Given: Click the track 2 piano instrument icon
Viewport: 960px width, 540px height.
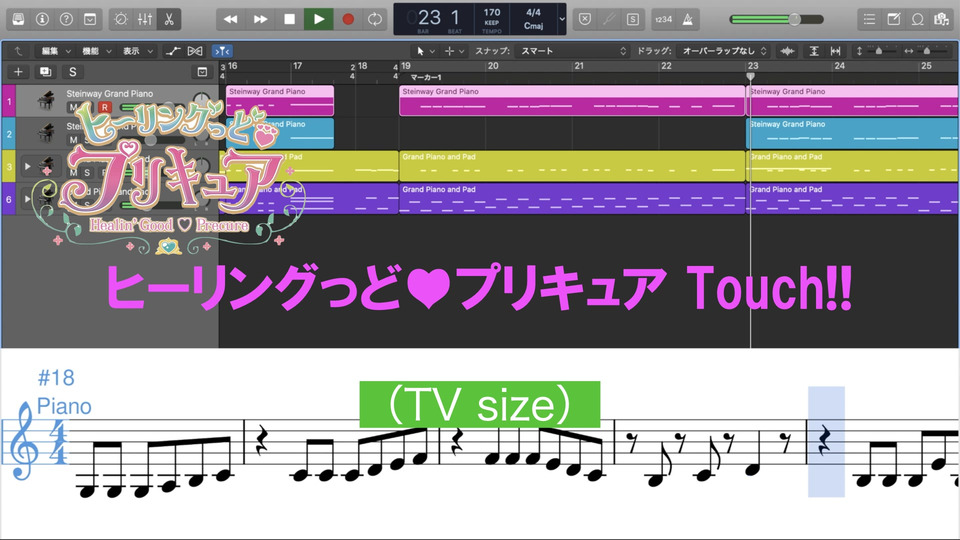Looking at the screenshot, I should pyautogui.click(x=47, y=132).
